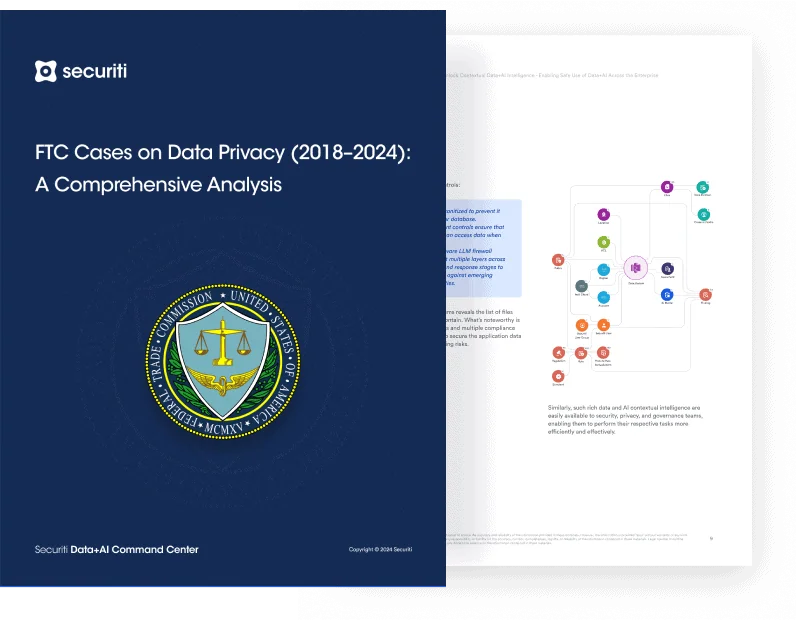Viewport: 796px width, 620px height.
Task: Click the paragraph starting with "Similarly, such rich data"
Action: (x=630, y=422)
